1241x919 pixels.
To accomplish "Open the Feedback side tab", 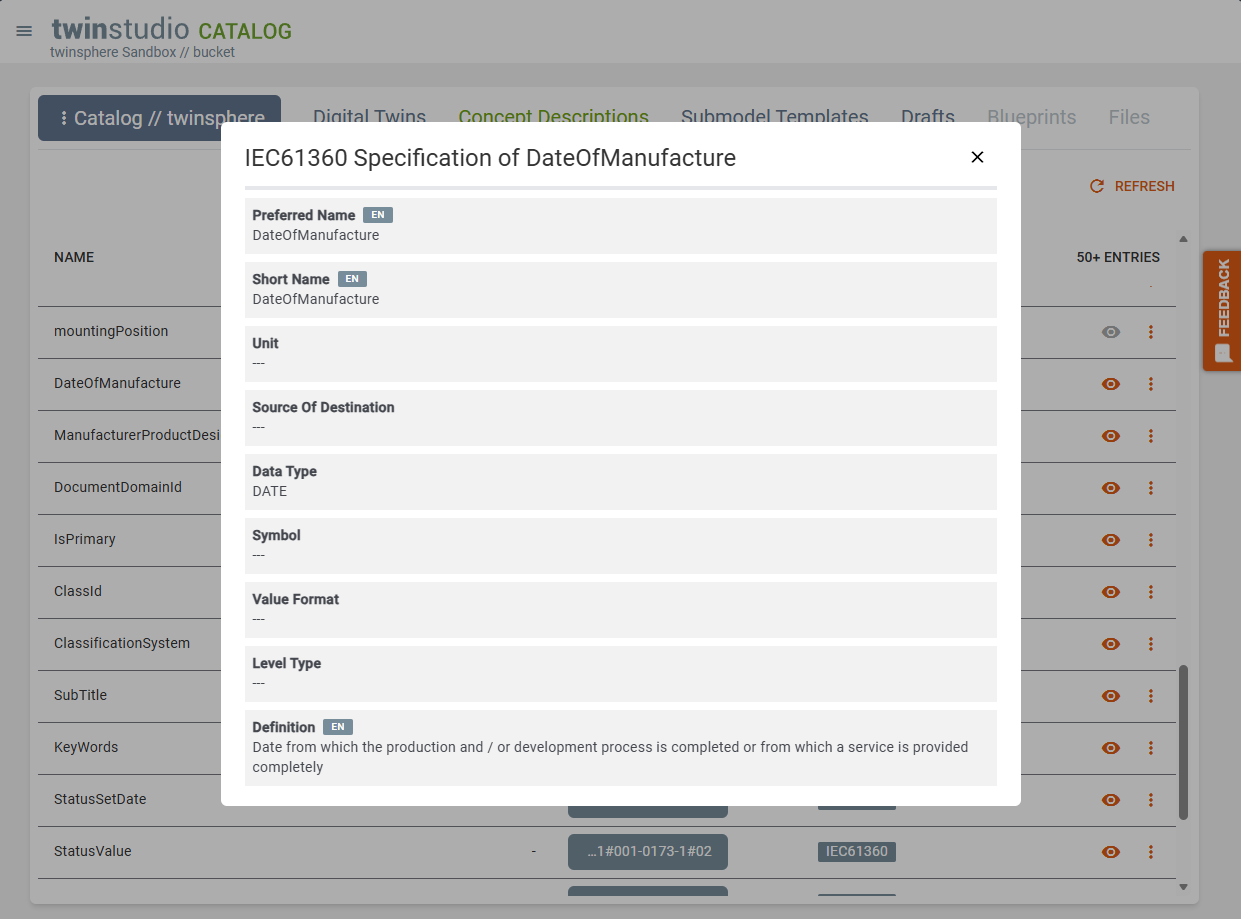I will click(x=1222, y=311).
